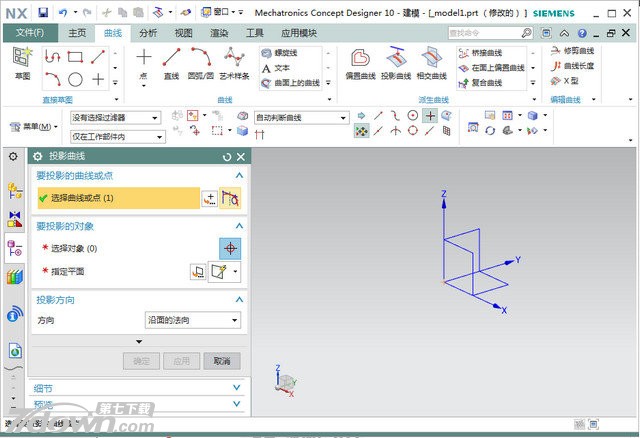Reset the 投影曲线 dialog
Image resolution: width=640 pixels, height=438 pixels.
point(227,157)
